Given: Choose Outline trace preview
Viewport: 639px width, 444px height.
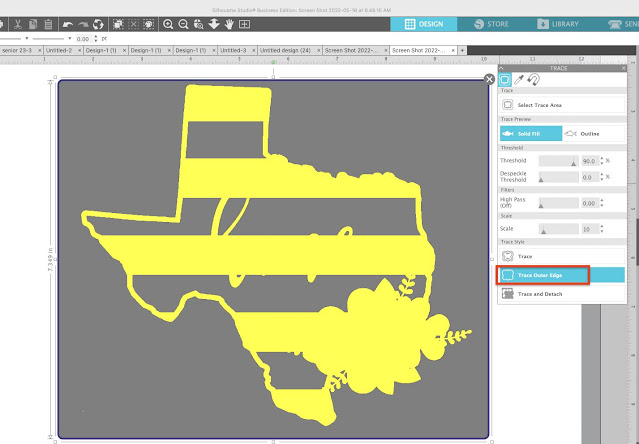Looking at the screenshot, I should pyautogui.click(x=594, y=134).
